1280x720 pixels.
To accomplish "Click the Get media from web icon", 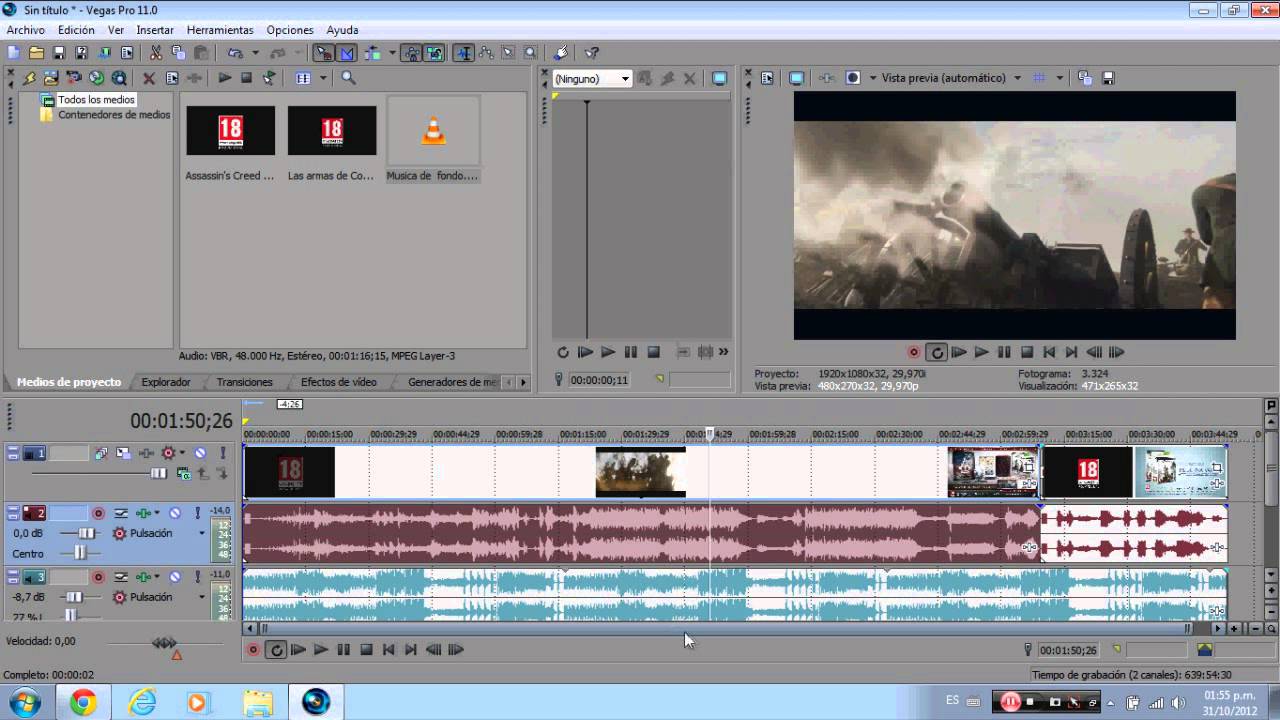I will tap(119, 78).
